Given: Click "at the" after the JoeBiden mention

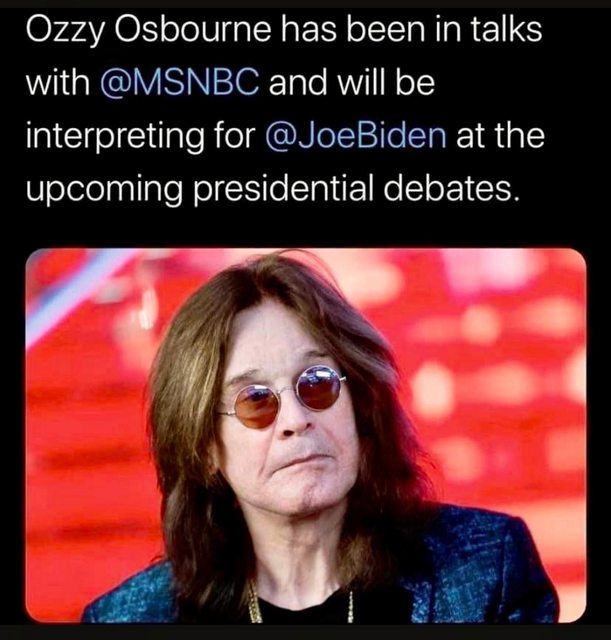Looking at the screenshot, I should (x=500, y=136).
